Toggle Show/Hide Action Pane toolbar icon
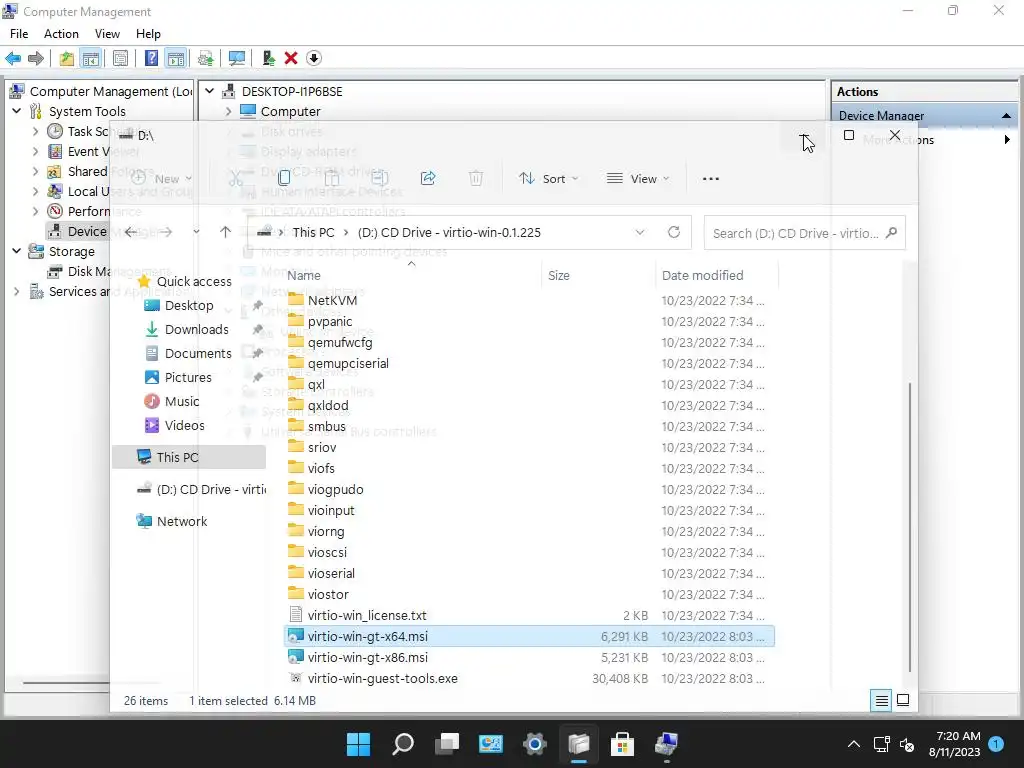Image resolution: width=1024 pixels, height=768 pixels. point(176,58)
